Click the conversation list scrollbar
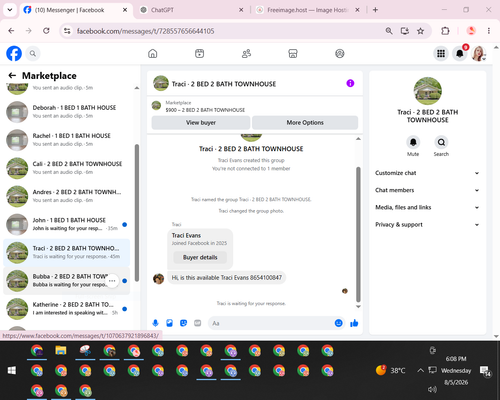The height and width of the screenshot is (400, 500). click(x=137, y=213)
